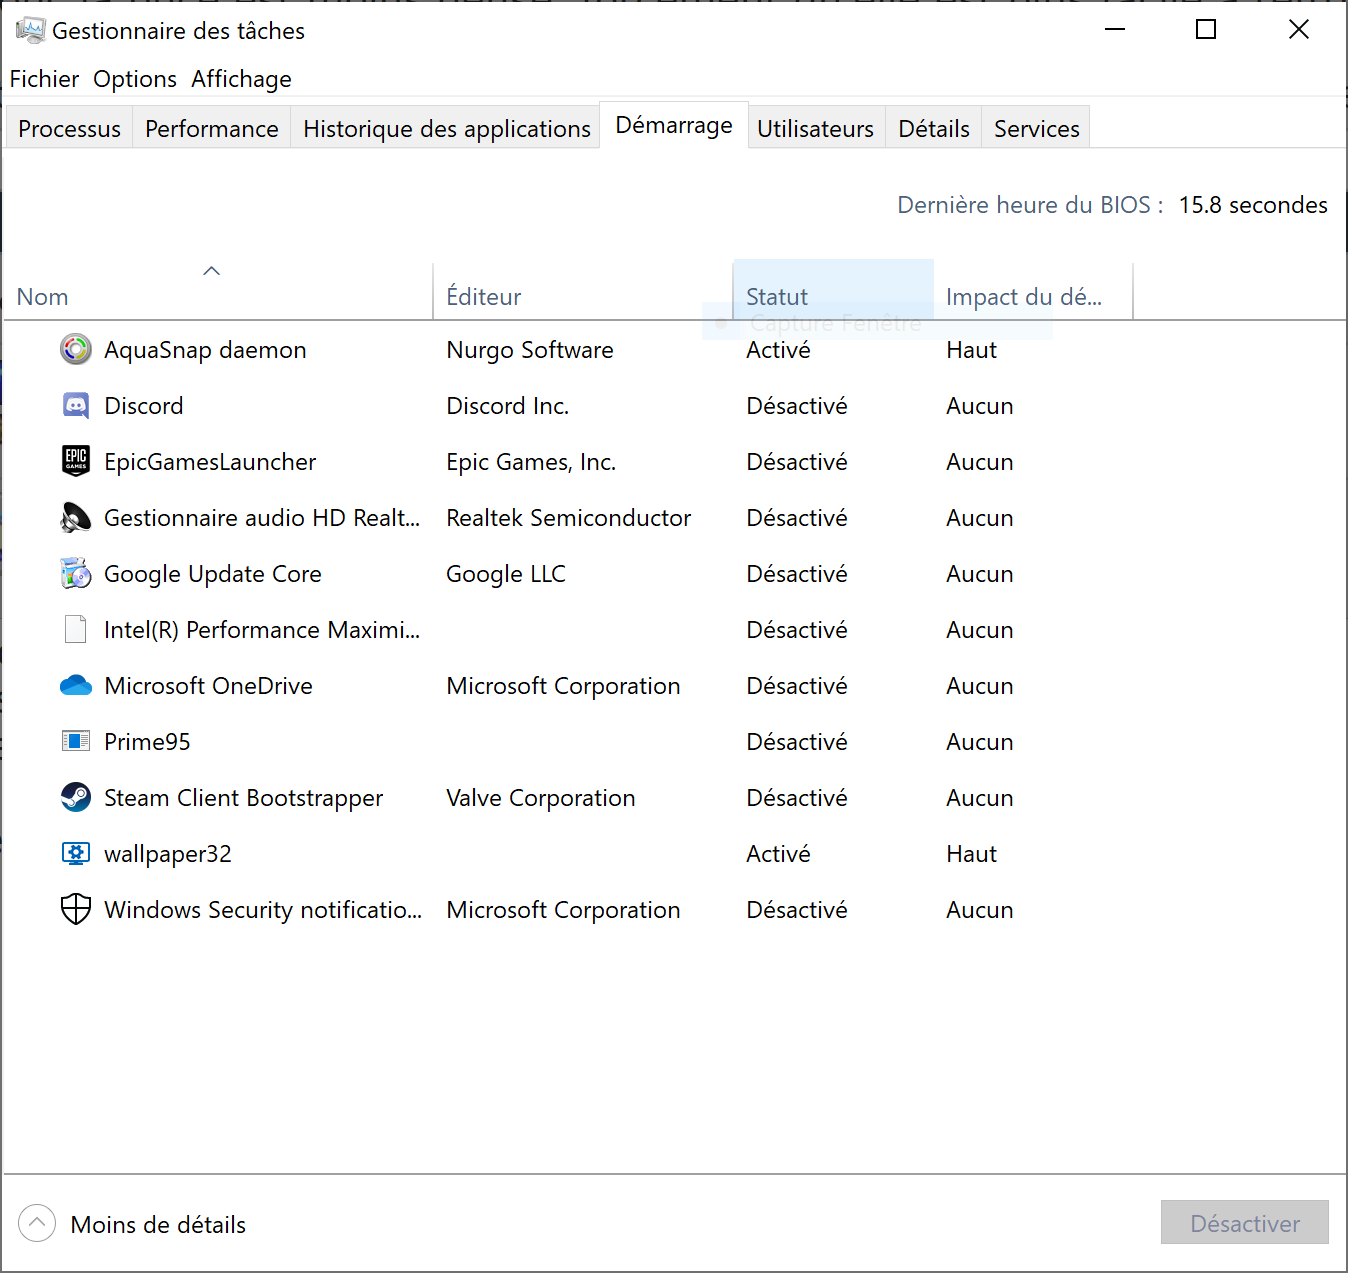Click the Activé status for wallpaper32
Viewport: 1348px width, 1273px height.
coord(778,854)
